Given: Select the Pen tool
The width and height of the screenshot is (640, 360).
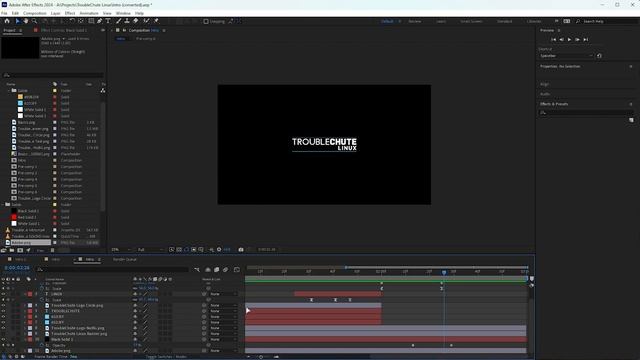Looking at the screenshot, I should pos(100,21).
